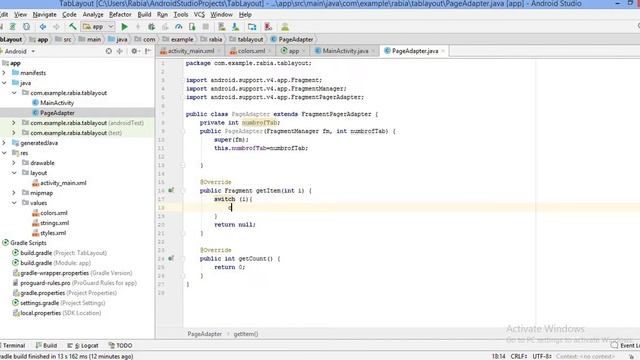Click the Redo arrow in toolbar
Image resolution: width=640 pixels, height=360 pixels.
56,27
